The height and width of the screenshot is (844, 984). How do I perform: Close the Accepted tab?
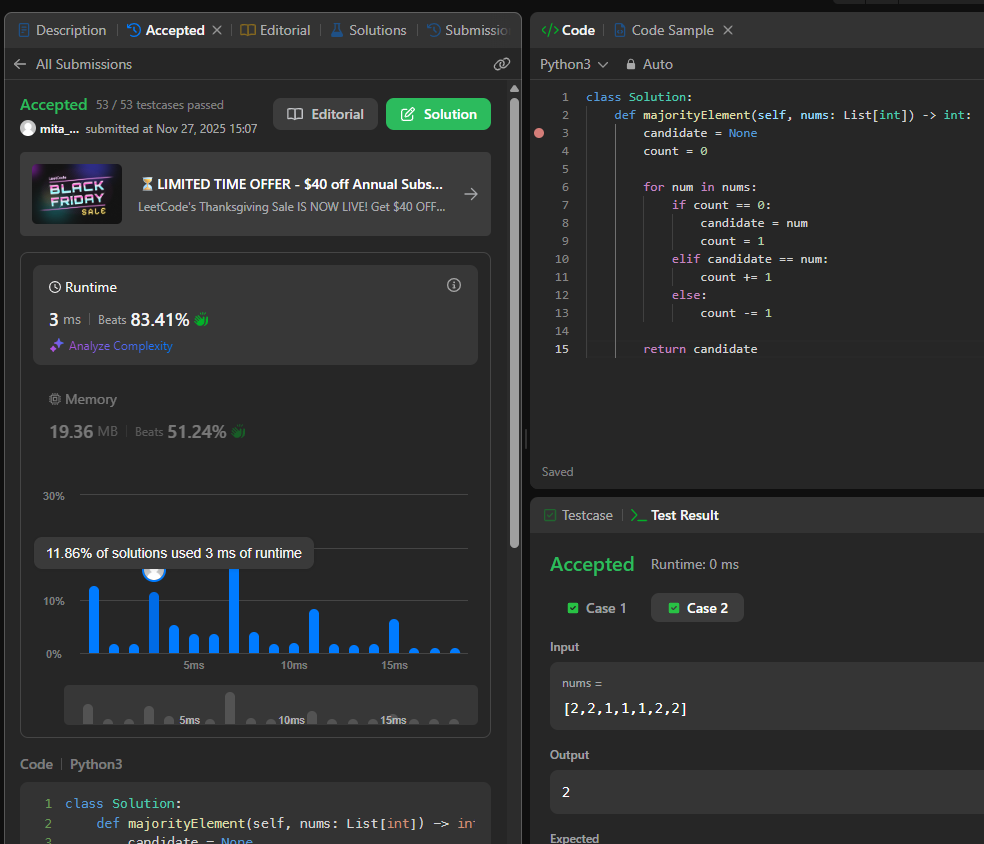click(217, 30)
